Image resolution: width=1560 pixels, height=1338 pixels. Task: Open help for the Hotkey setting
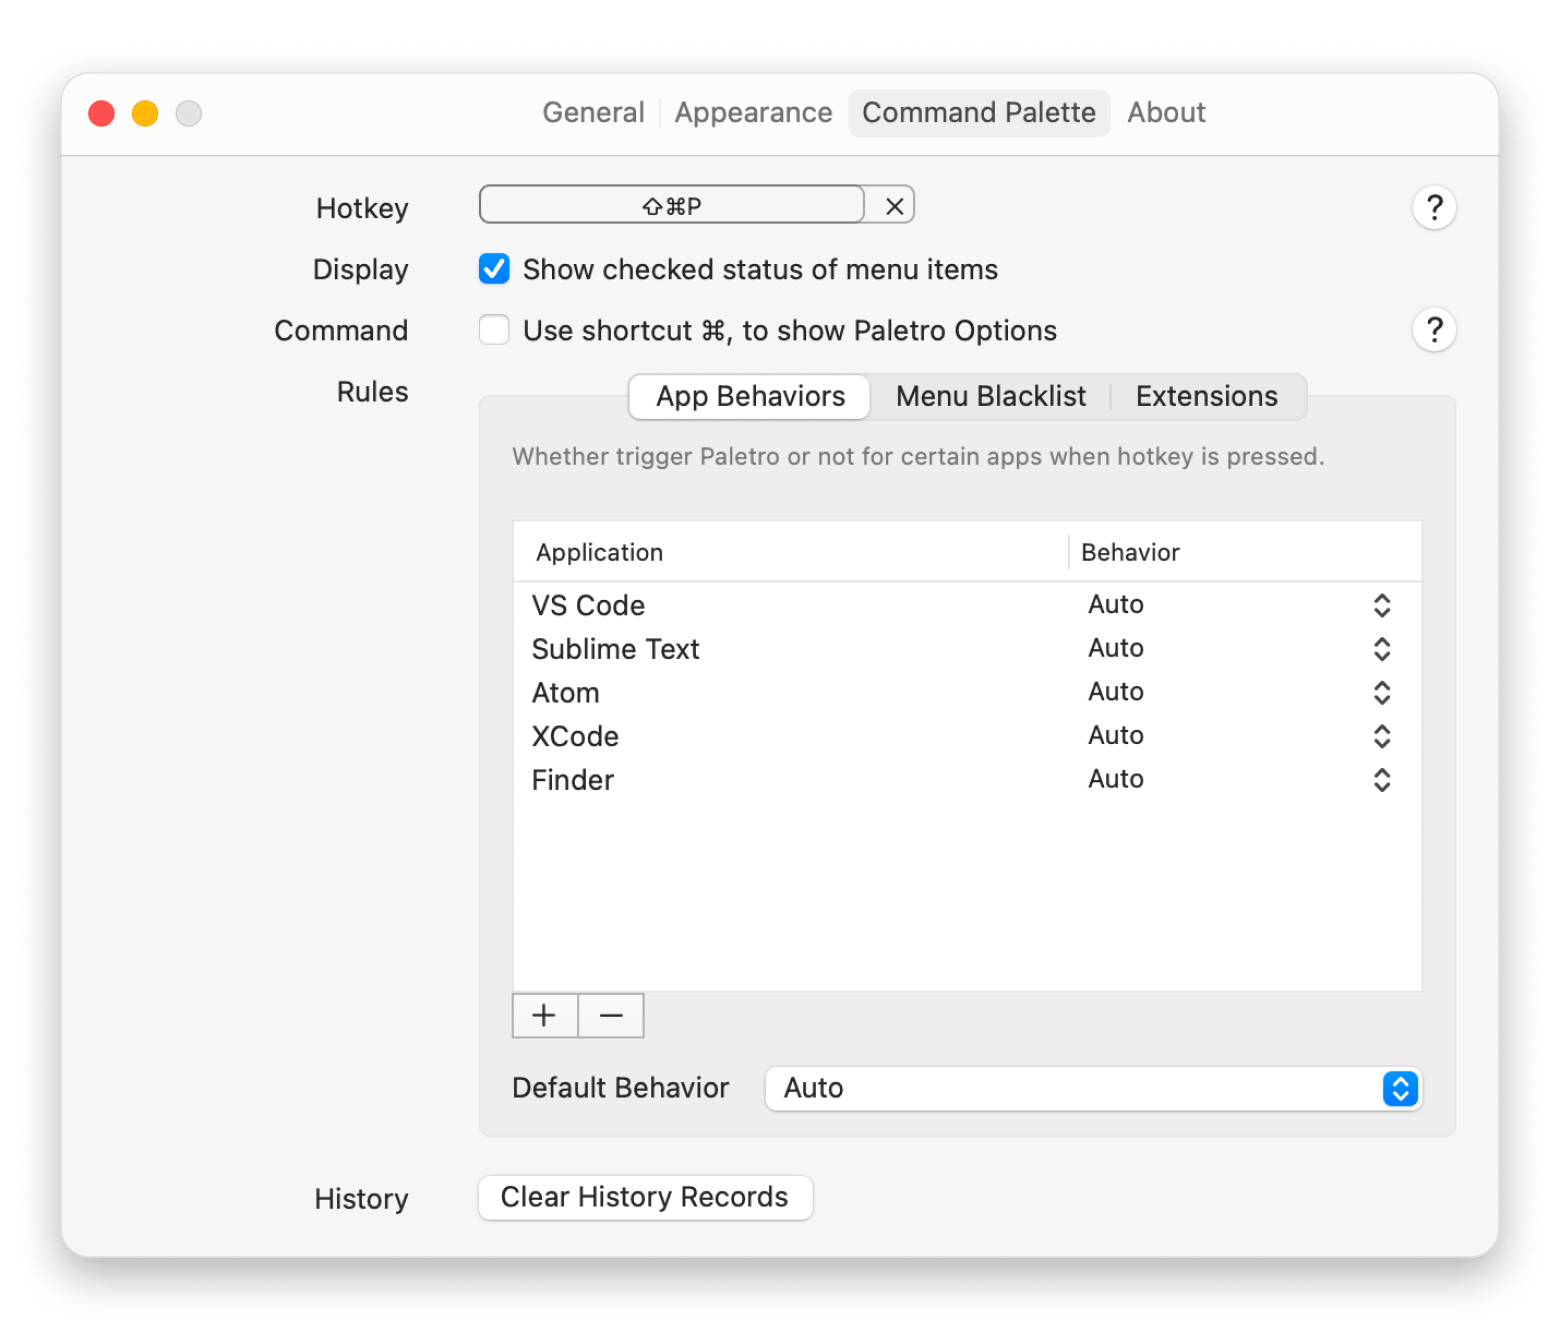[1434, 208]
